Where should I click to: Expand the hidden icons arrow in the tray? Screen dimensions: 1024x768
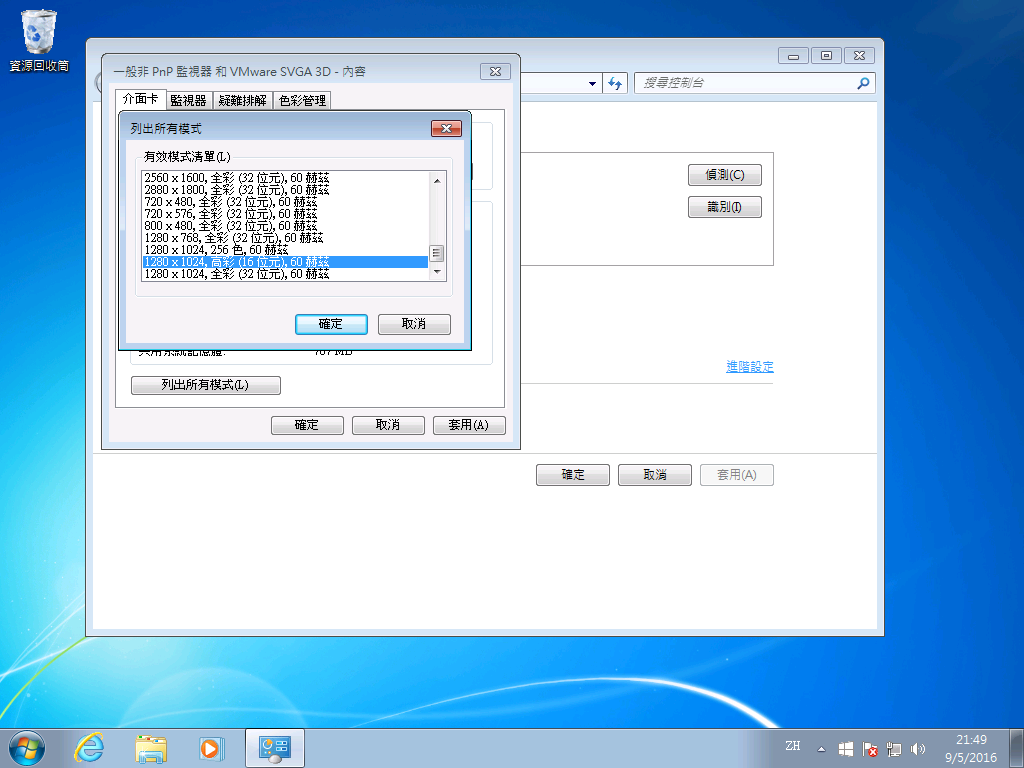tap(822, 747)
